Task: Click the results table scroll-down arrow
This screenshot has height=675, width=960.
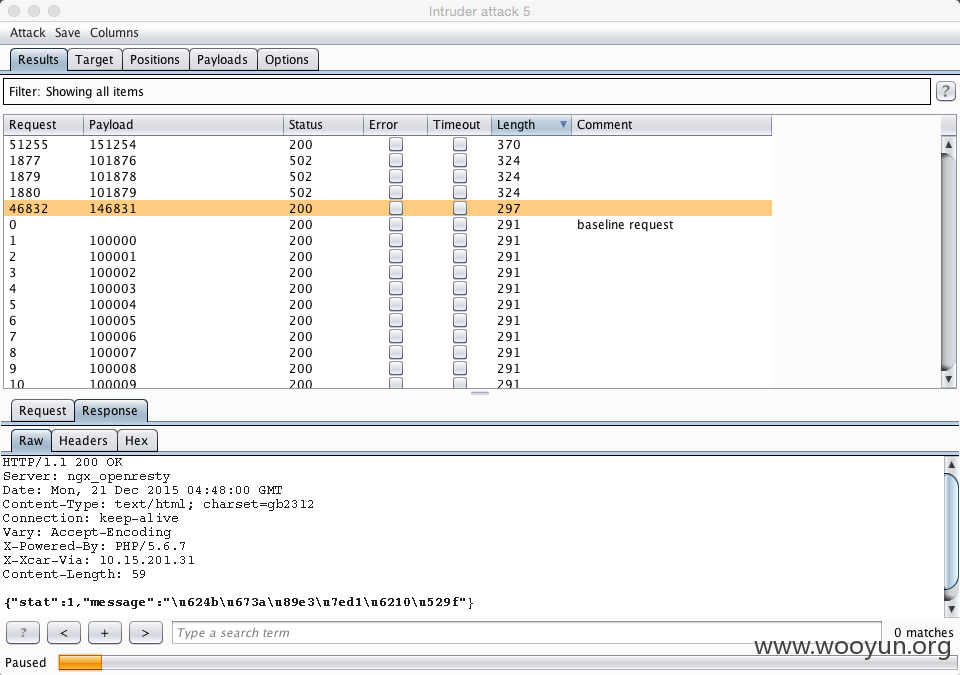Action: 948,379
